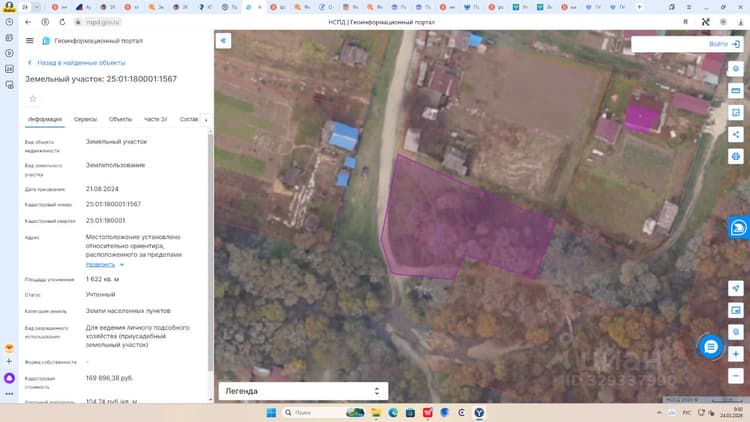This screenshot has width=750, height=422.
Task: Locate my position with arrow icon
Action: tap(736, 289)
